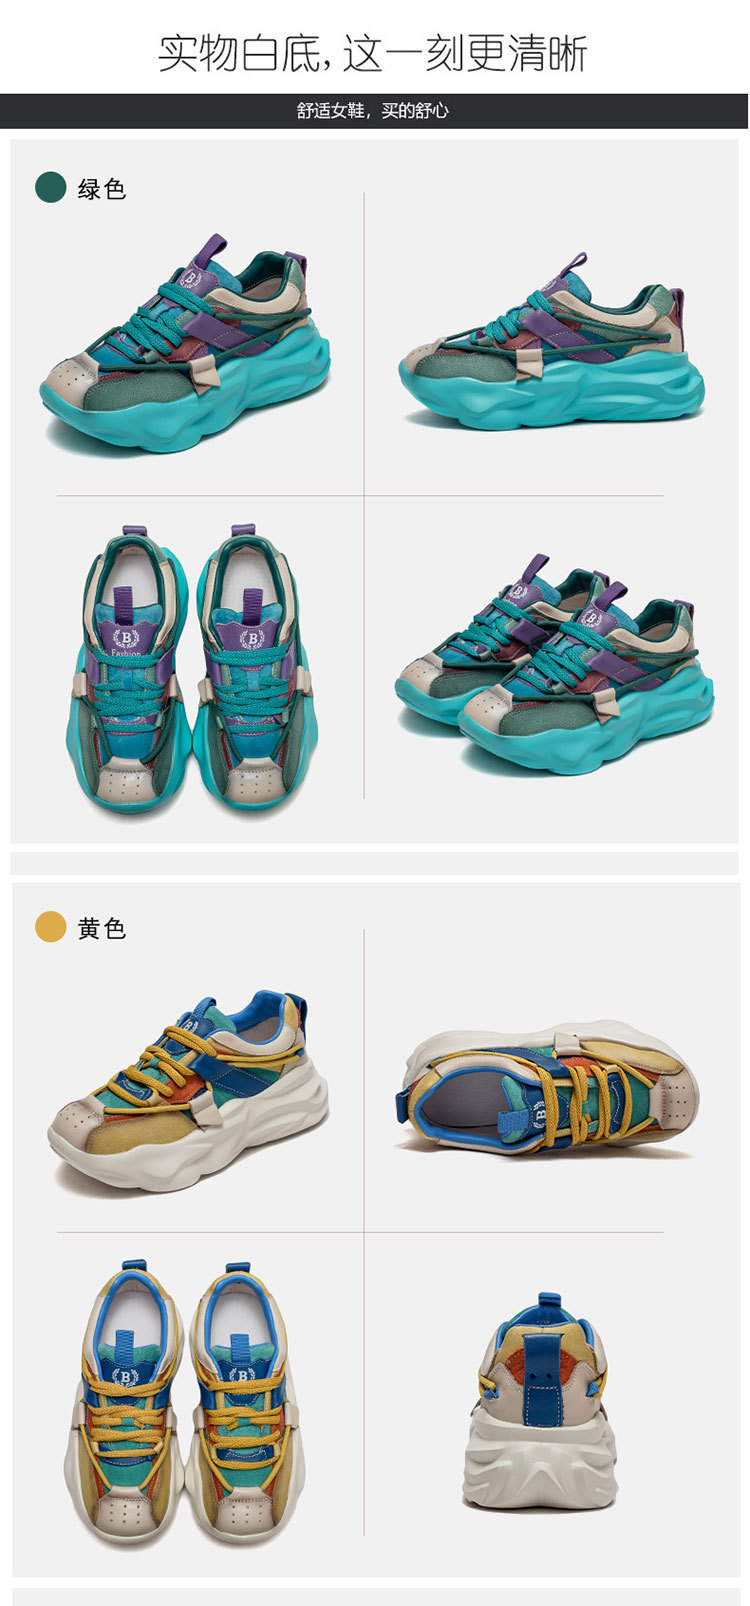Click the cream chunky sole of yellow rear-view shoe

[x=540, y=1460]
